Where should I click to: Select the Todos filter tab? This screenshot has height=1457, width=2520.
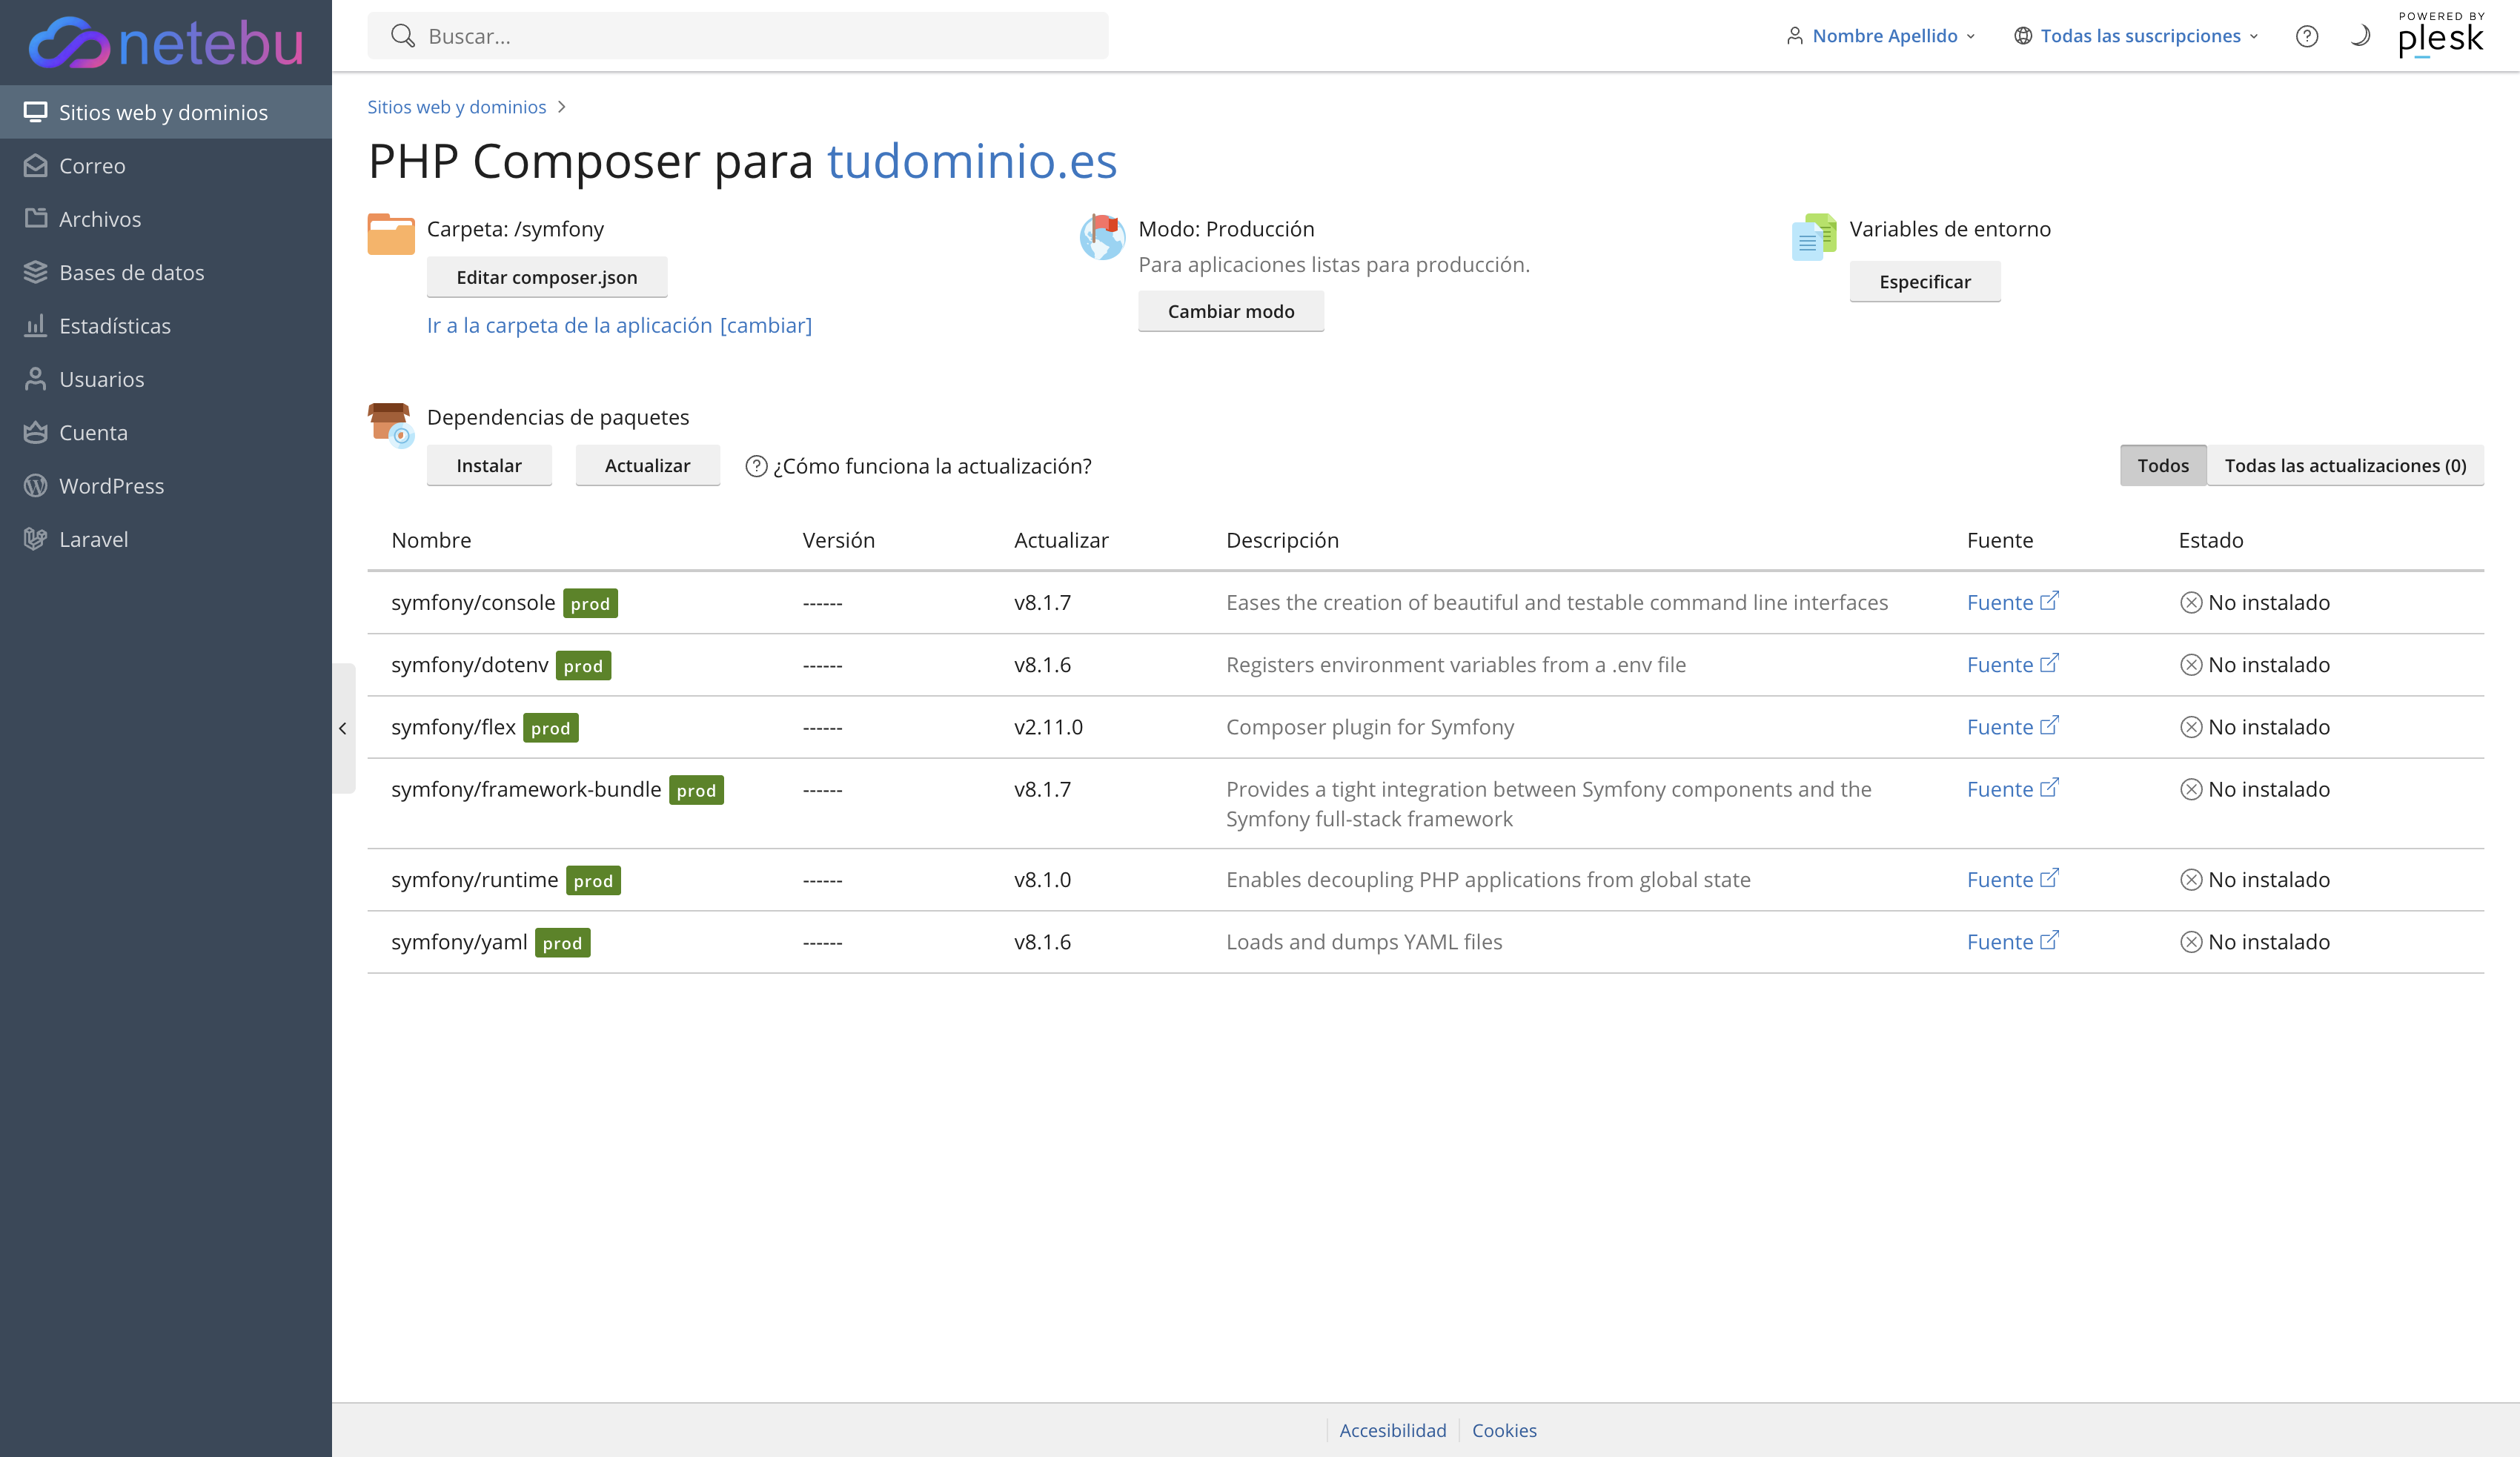[x=2163, y=465]
